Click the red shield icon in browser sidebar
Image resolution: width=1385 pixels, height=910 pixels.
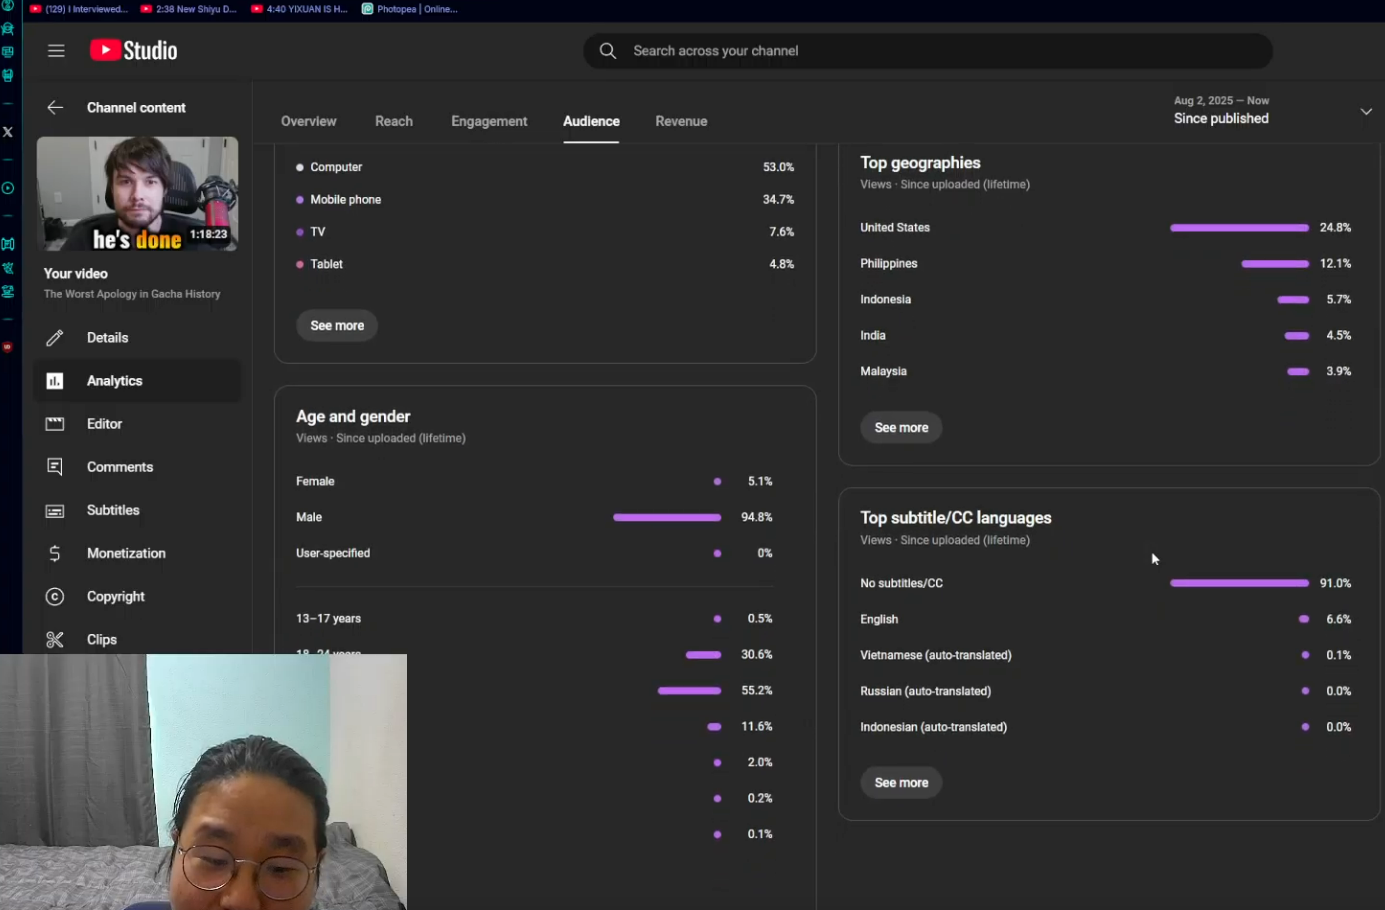pos(8,347)
